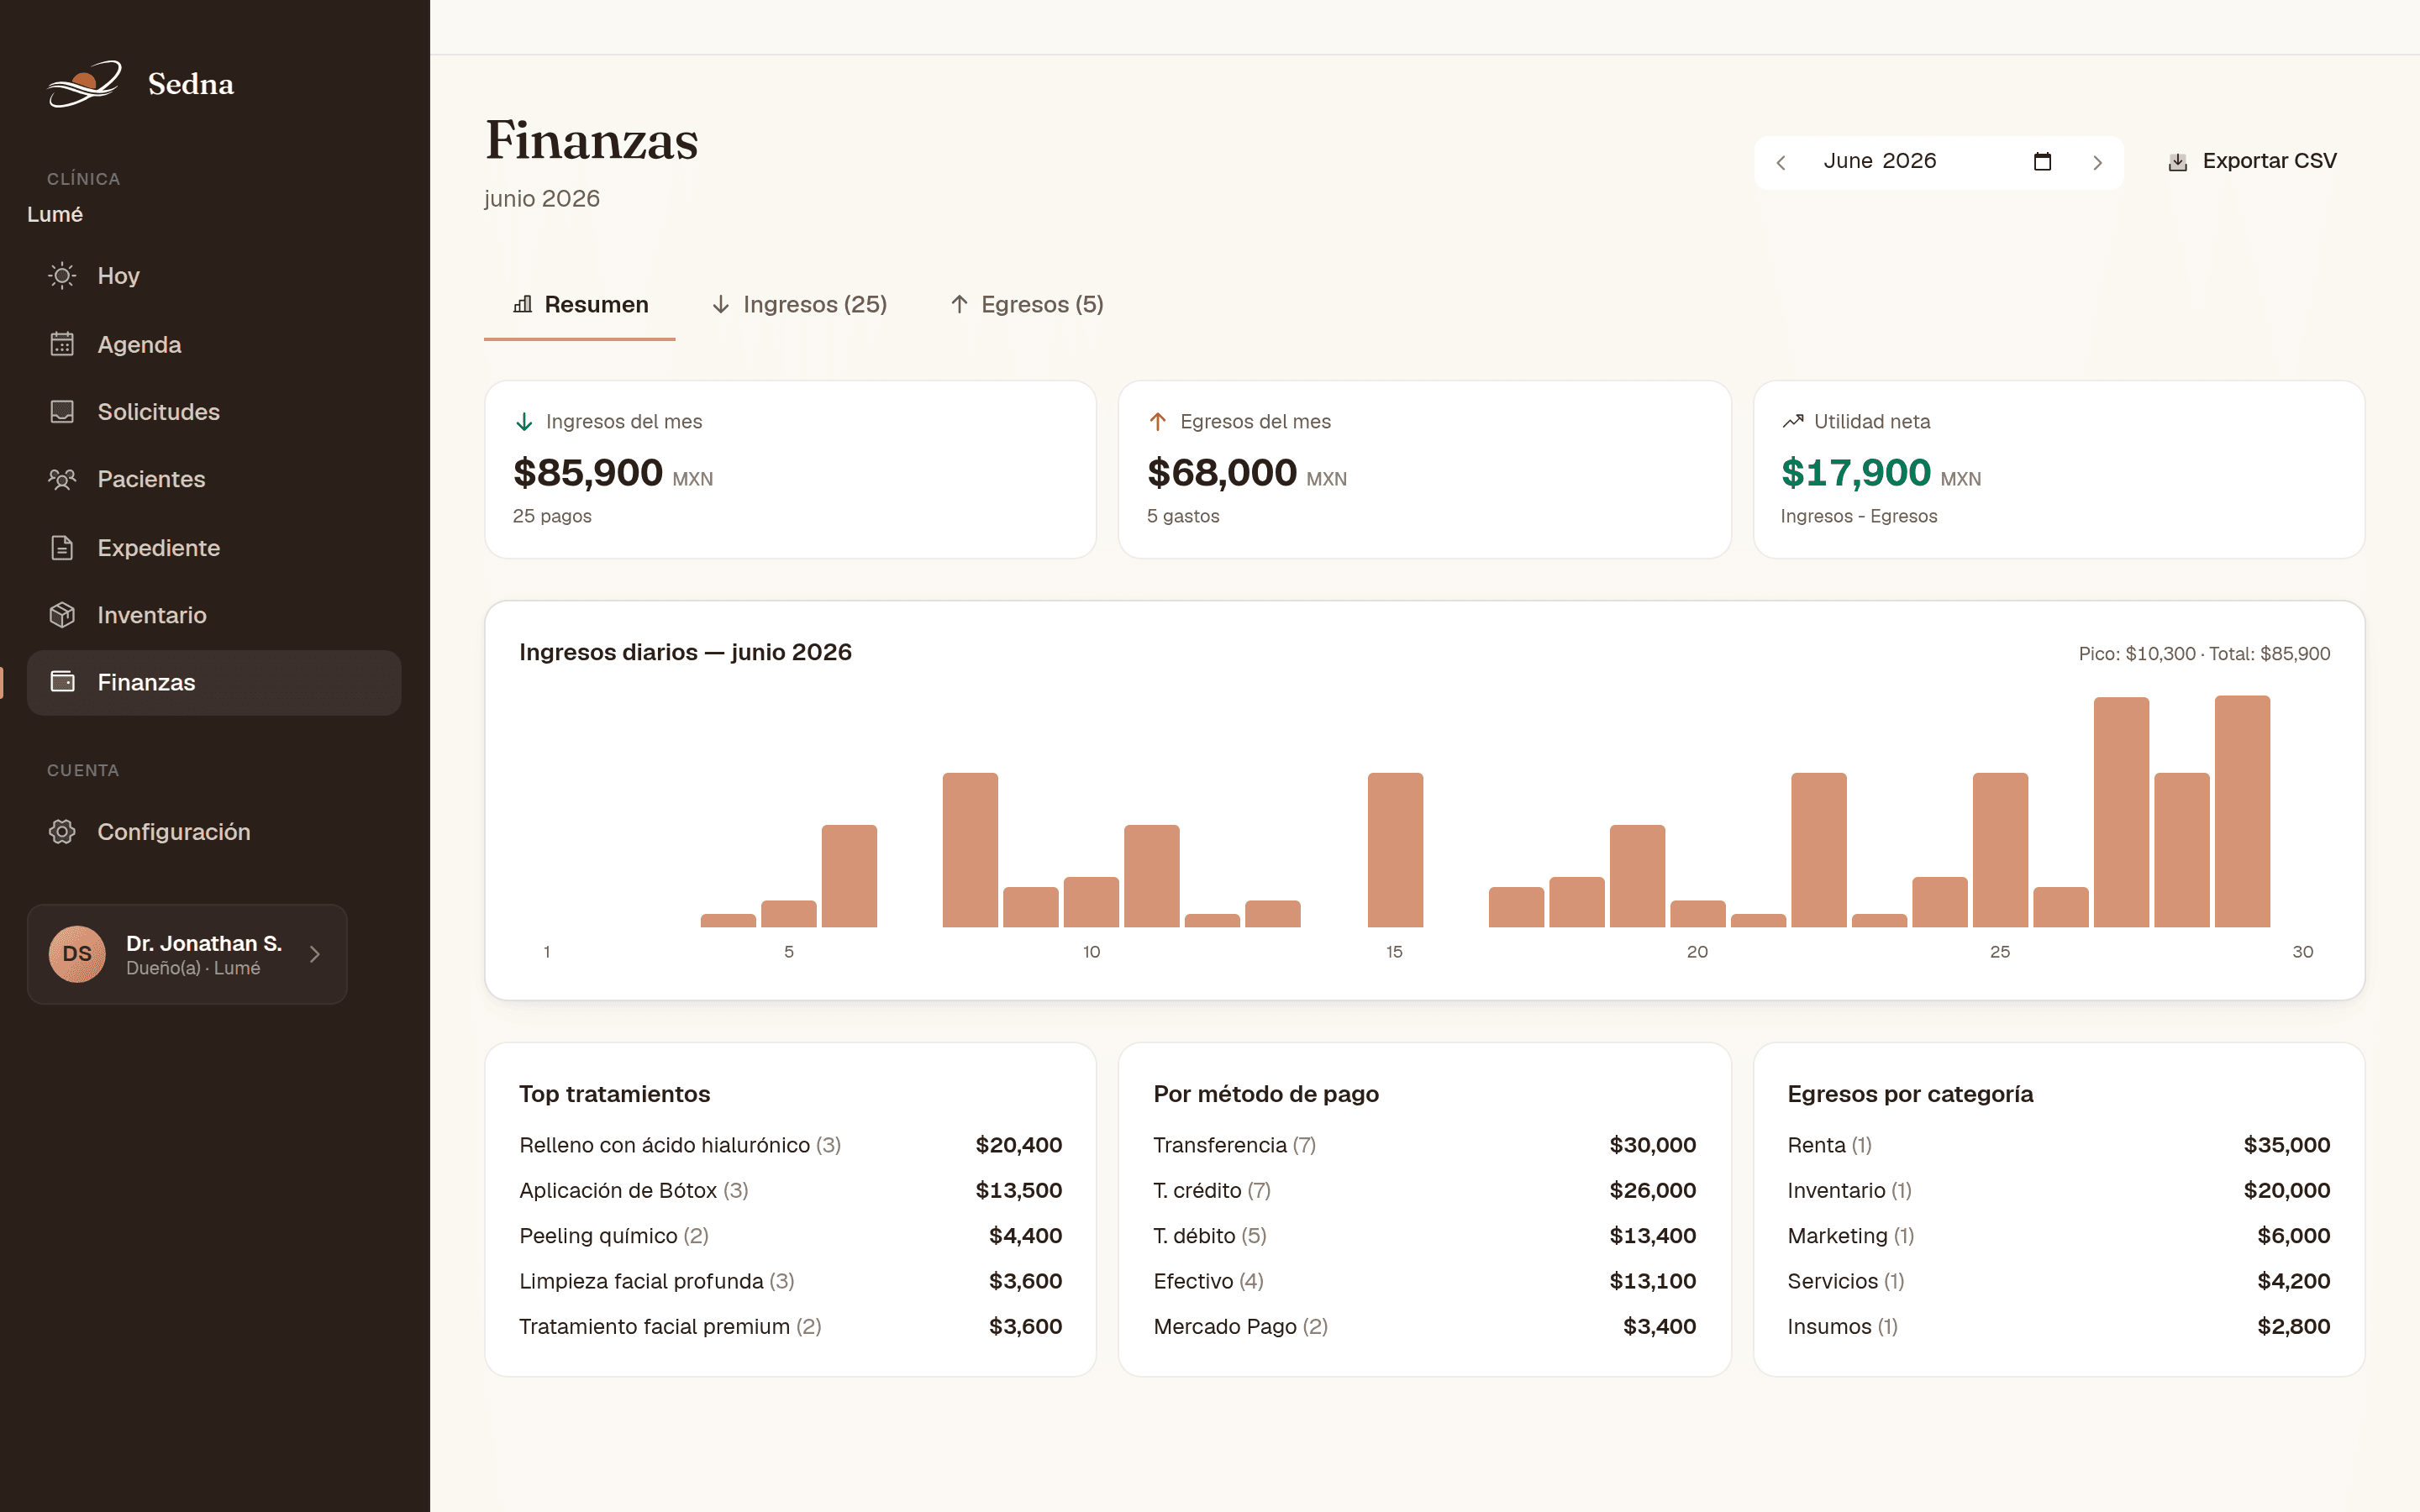
Task: Advance to next month with right chevron
Action: pos(2098,163)
